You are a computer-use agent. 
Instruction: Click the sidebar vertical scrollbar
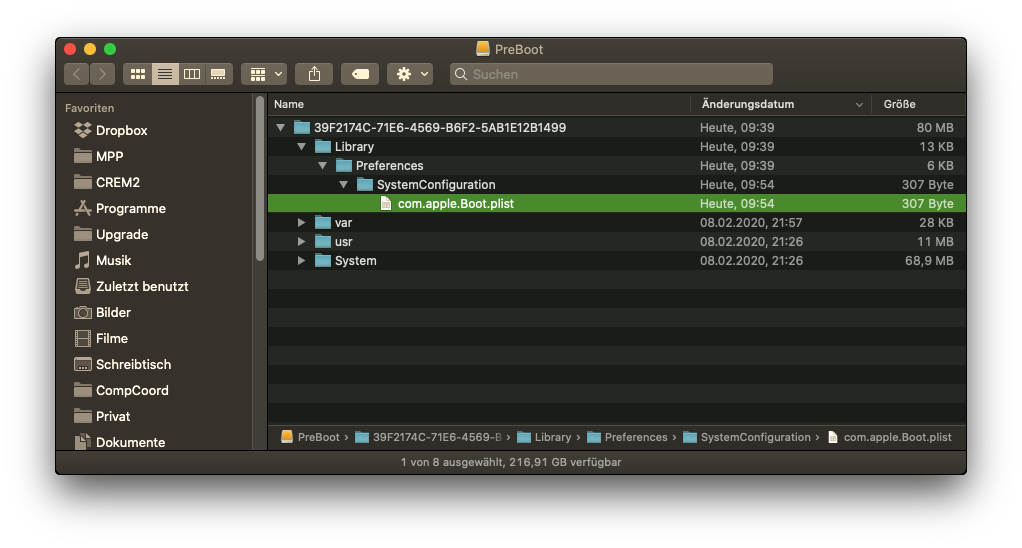point(260,179)
